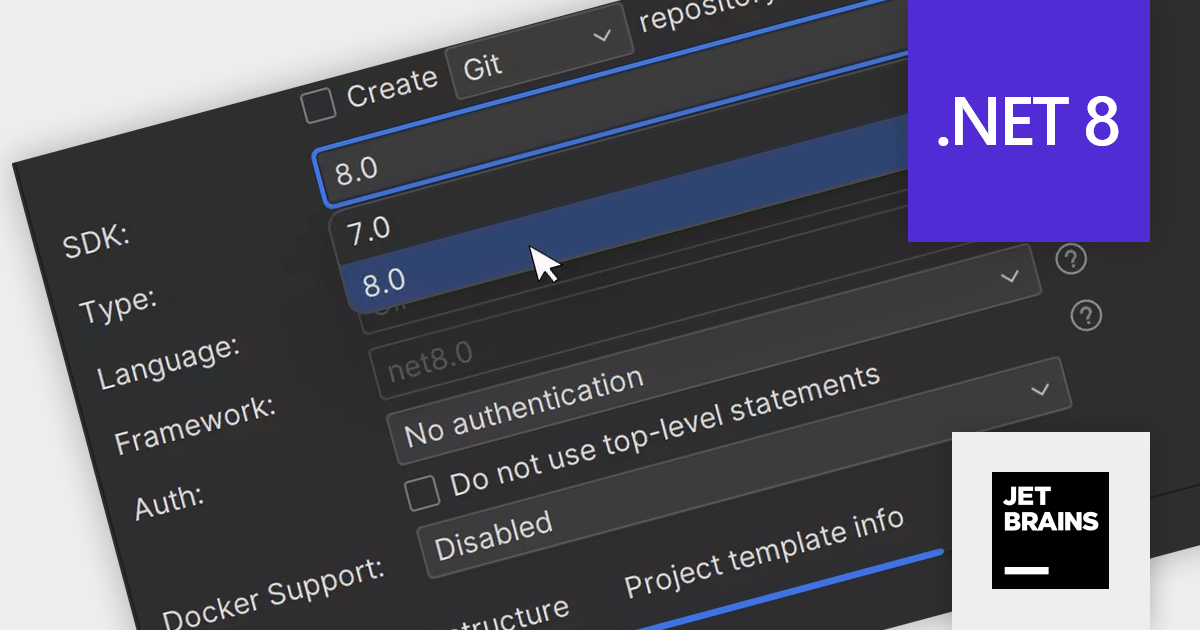Viewport: 1200px width, 630px height.
Task: Click the chevron on the Git selector
Action: [x=603, y=35]
